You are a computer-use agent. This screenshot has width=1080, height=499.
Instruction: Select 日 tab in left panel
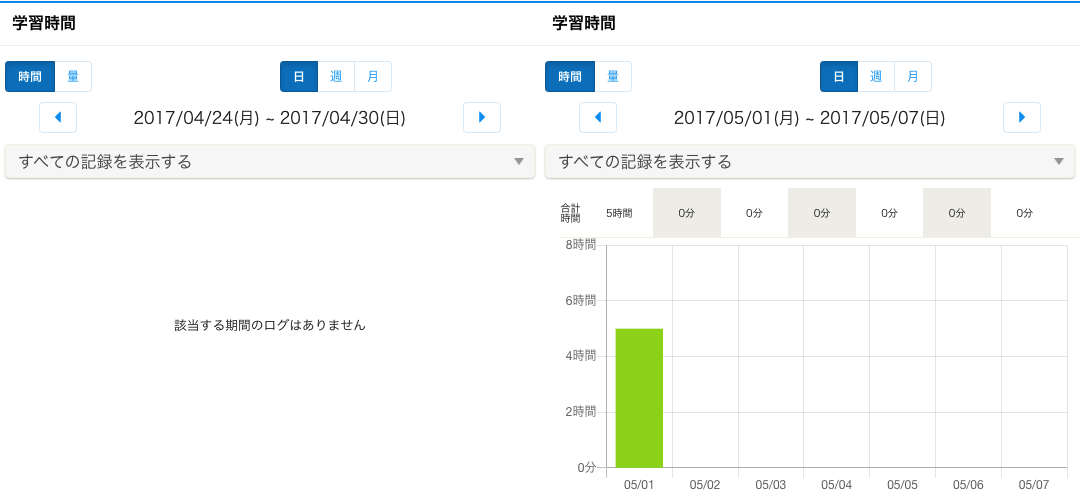pos(299,76)
